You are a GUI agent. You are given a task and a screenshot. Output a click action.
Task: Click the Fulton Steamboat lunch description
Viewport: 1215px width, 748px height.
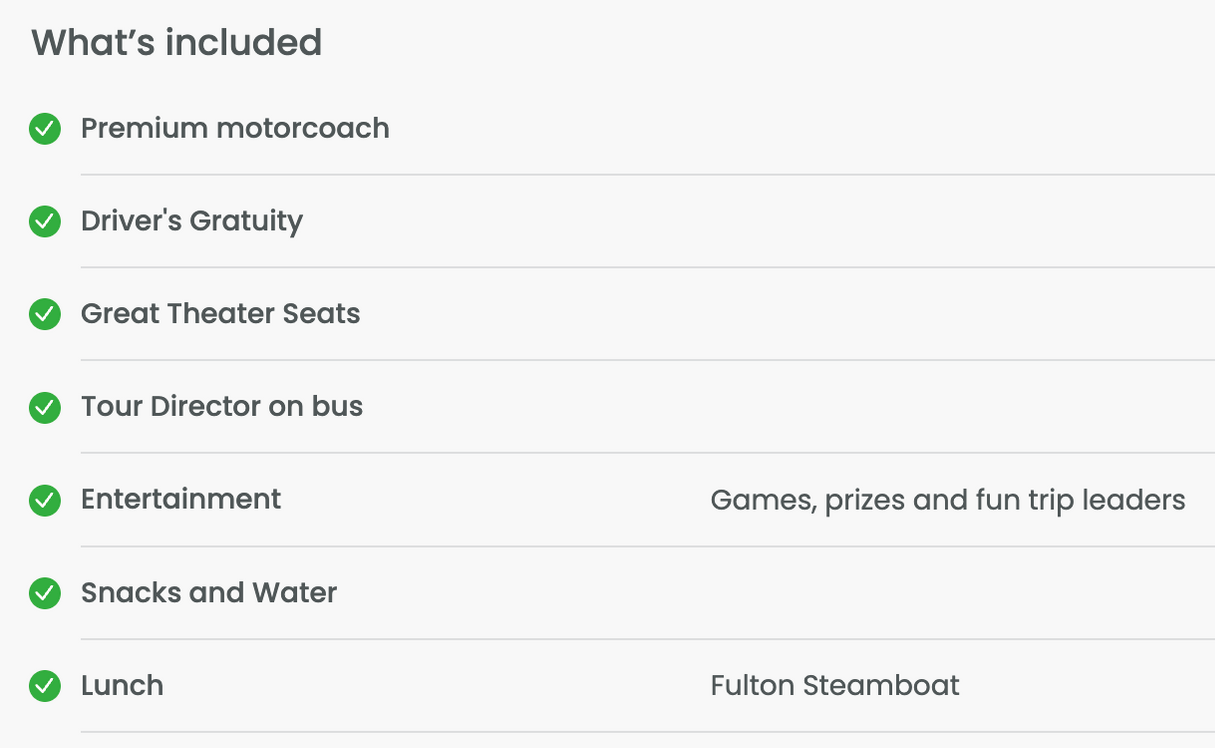[x=835, y=685]
